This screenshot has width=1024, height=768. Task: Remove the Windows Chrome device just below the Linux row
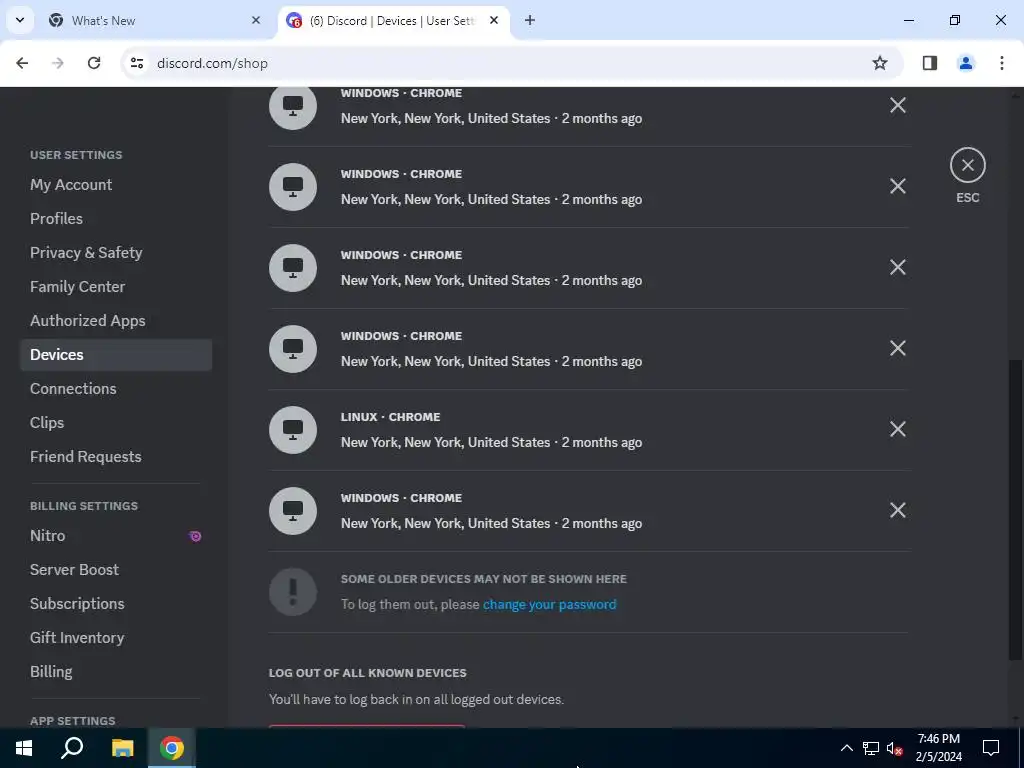click(897, 510)
